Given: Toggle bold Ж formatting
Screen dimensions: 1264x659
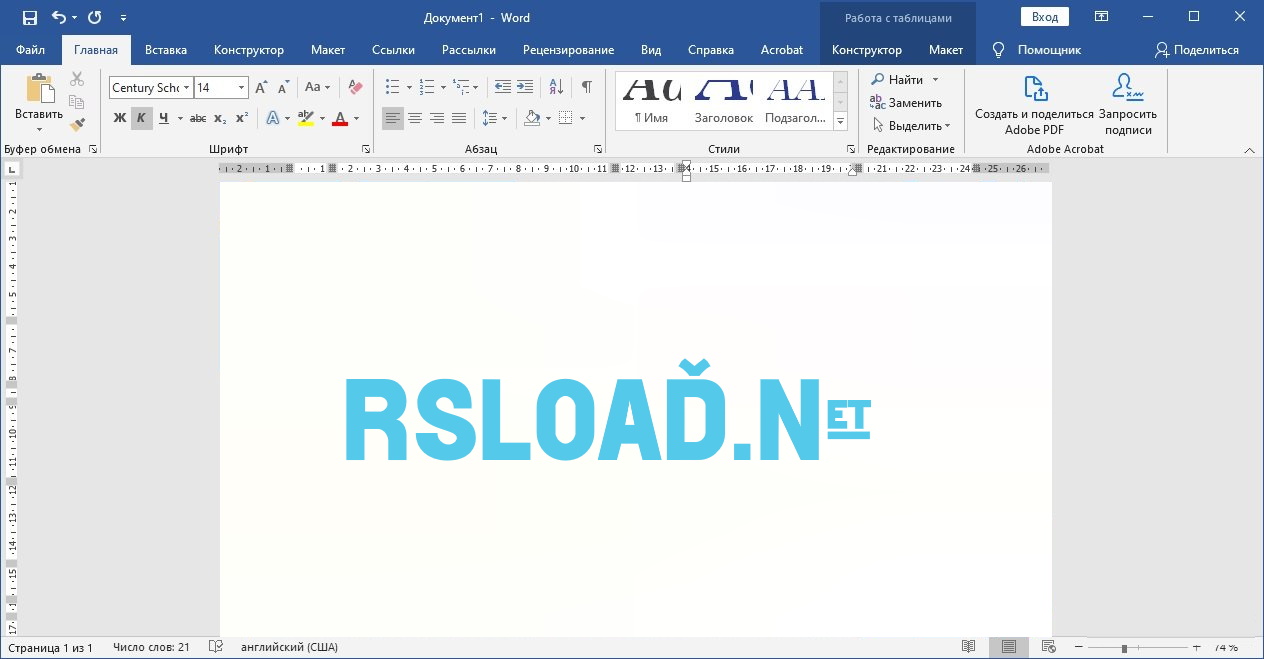Looking at the screenshot, I should pyautogui.click(x=120, y=118).
